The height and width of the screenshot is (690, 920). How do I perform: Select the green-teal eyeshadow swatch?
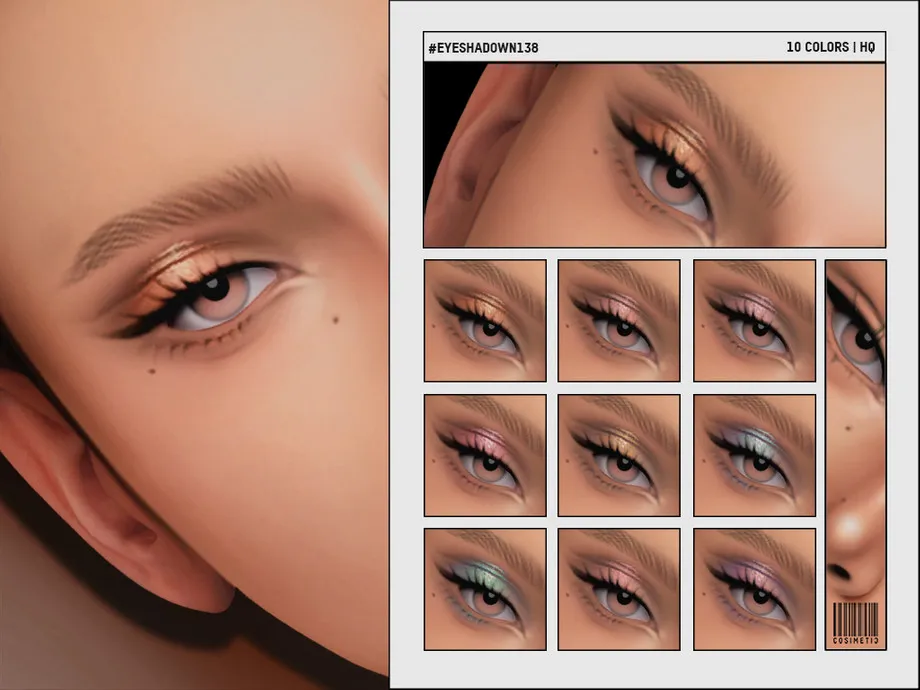(485, 589)
